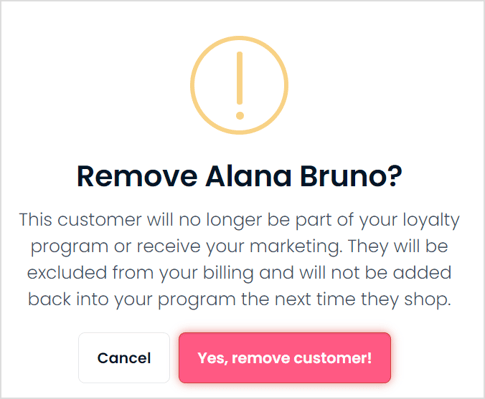The height and width of the screenshot is (399, 485).
Task: Click the word shop ending the description
Action: (428, 300)
